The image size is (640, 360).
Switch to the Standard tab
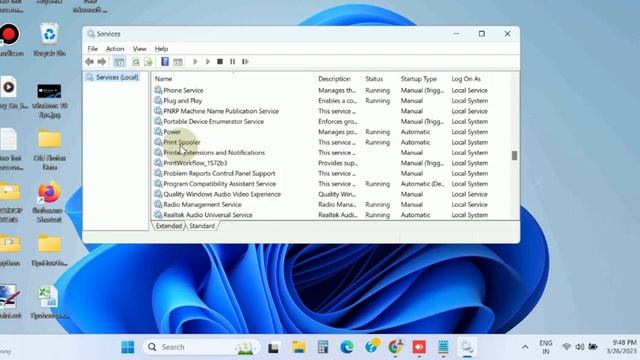(202, 226)
